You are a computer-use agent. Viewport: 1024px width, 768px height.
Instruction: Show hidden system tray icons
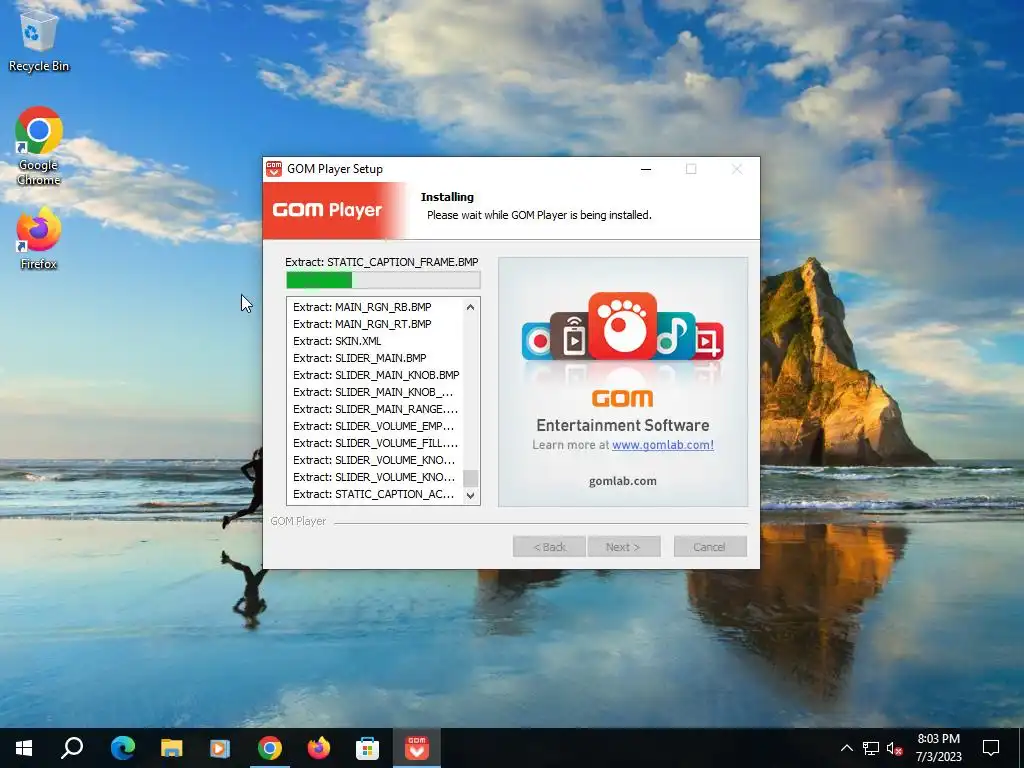[846, 748]
